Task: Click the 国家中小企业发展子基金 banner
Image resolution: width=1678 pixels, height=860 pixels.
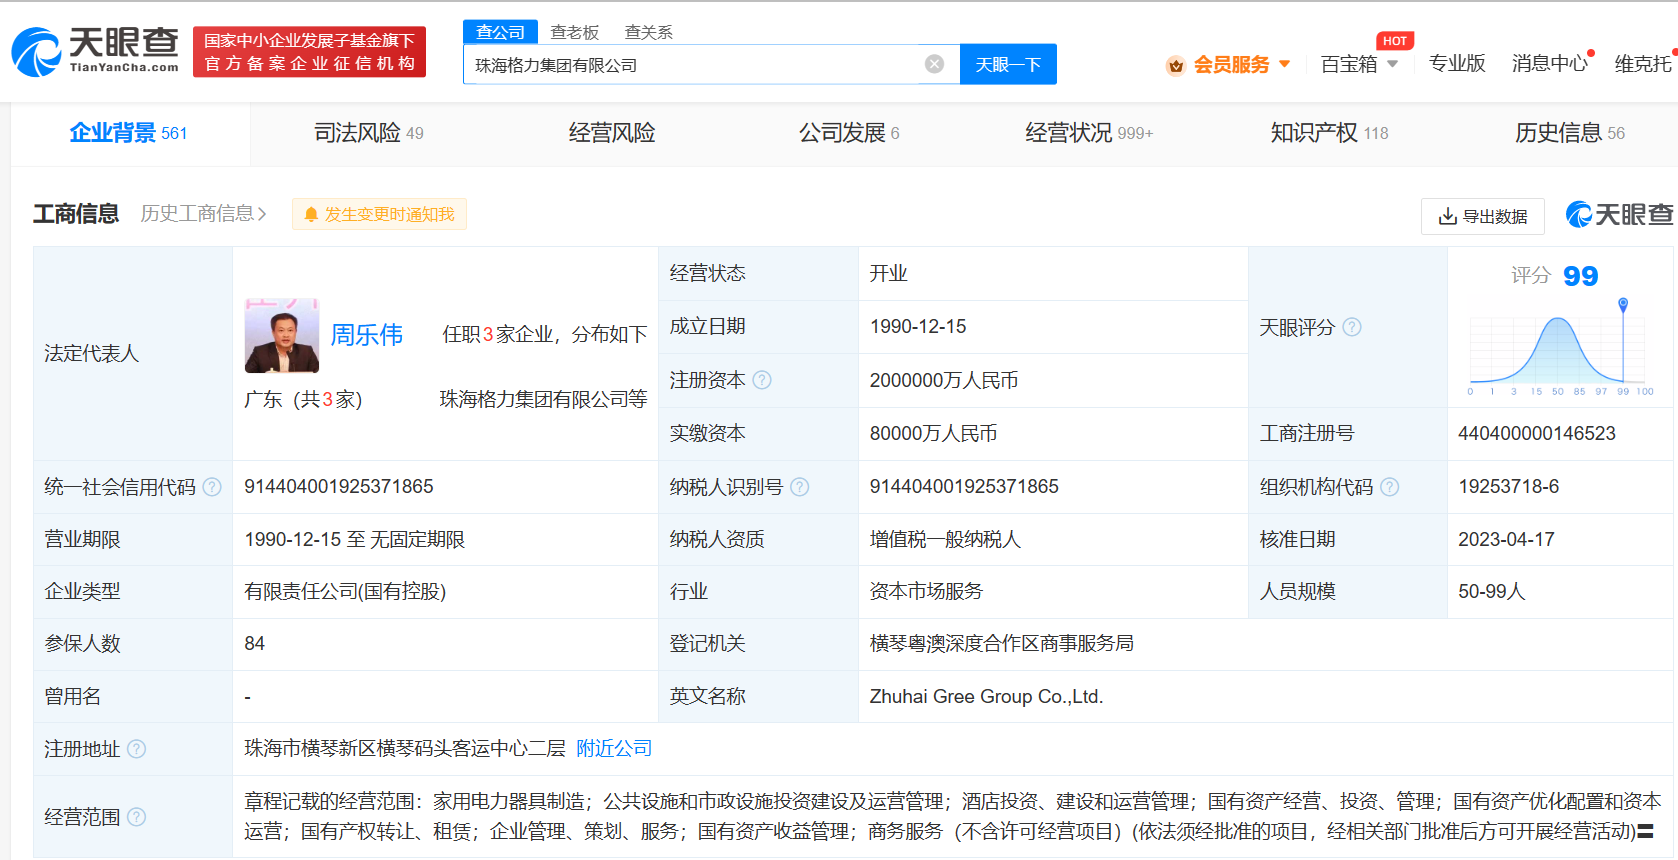Action: [x=309, y=52]
